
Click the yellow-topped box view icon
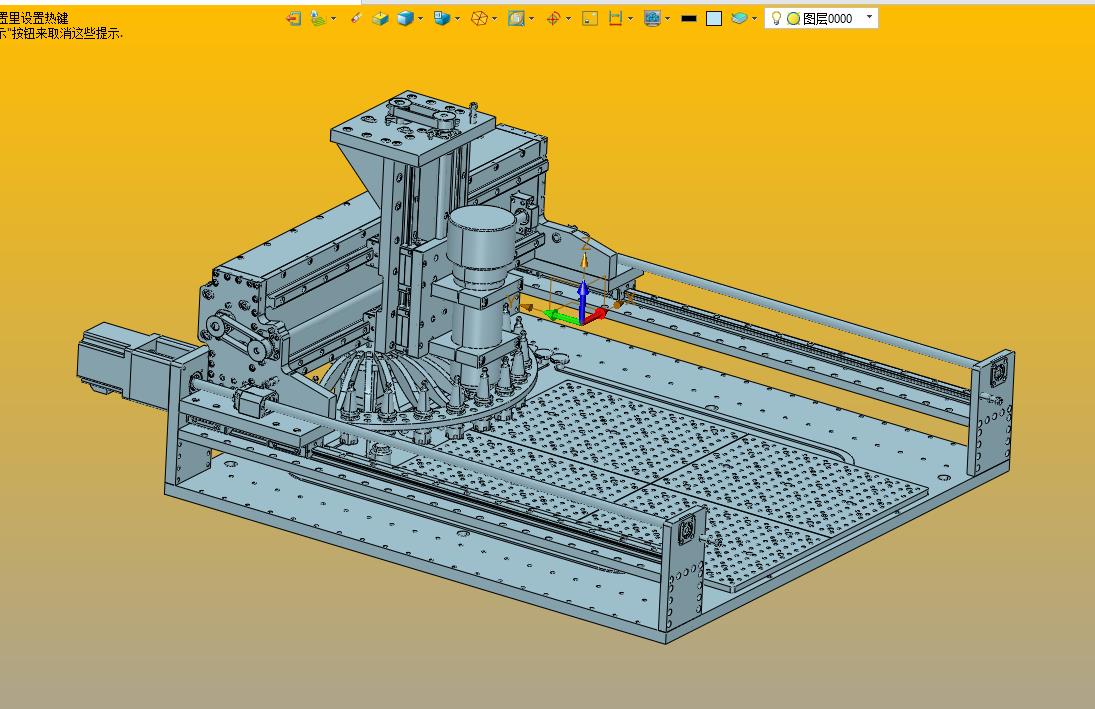tap(380, 19)
